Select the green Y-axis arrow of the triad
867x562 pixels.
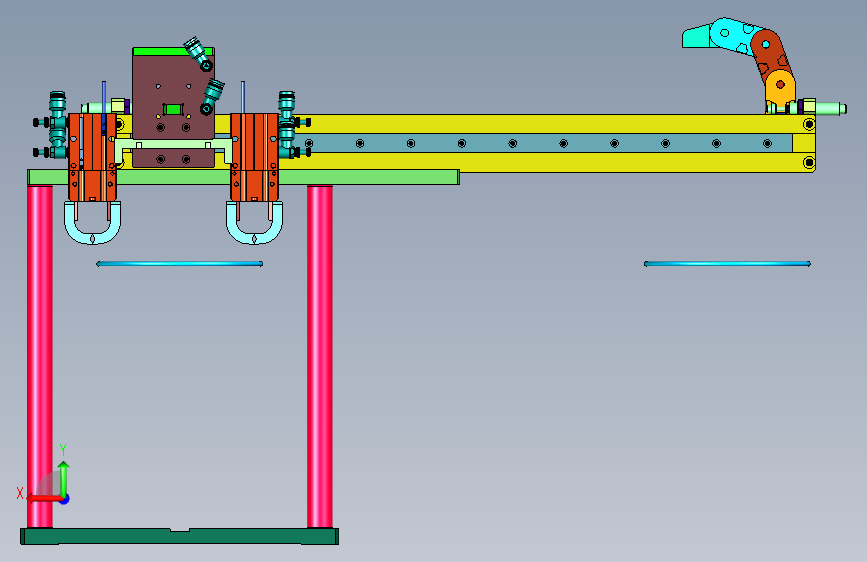click(x=64, y=478)
